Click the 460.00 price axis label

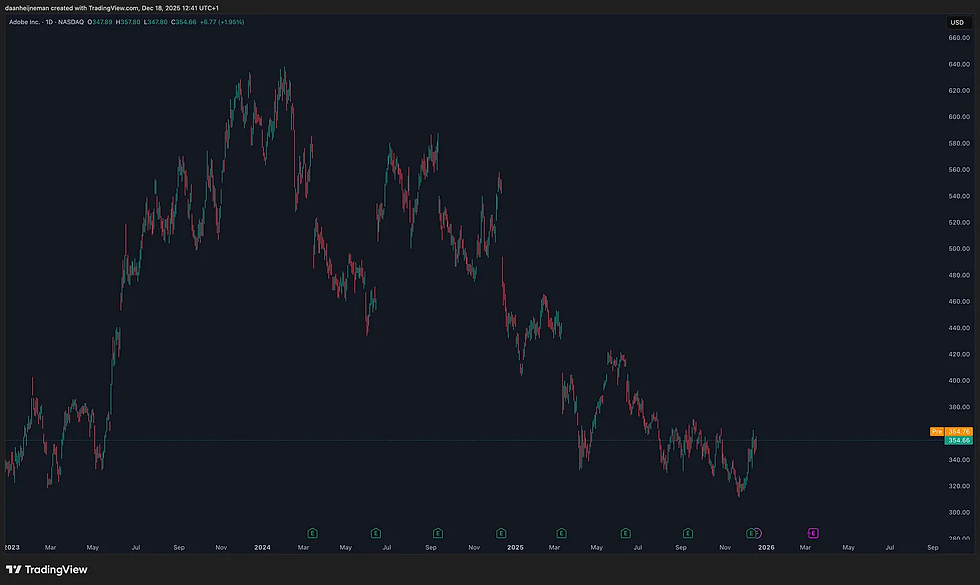click(x=959, y=301)
